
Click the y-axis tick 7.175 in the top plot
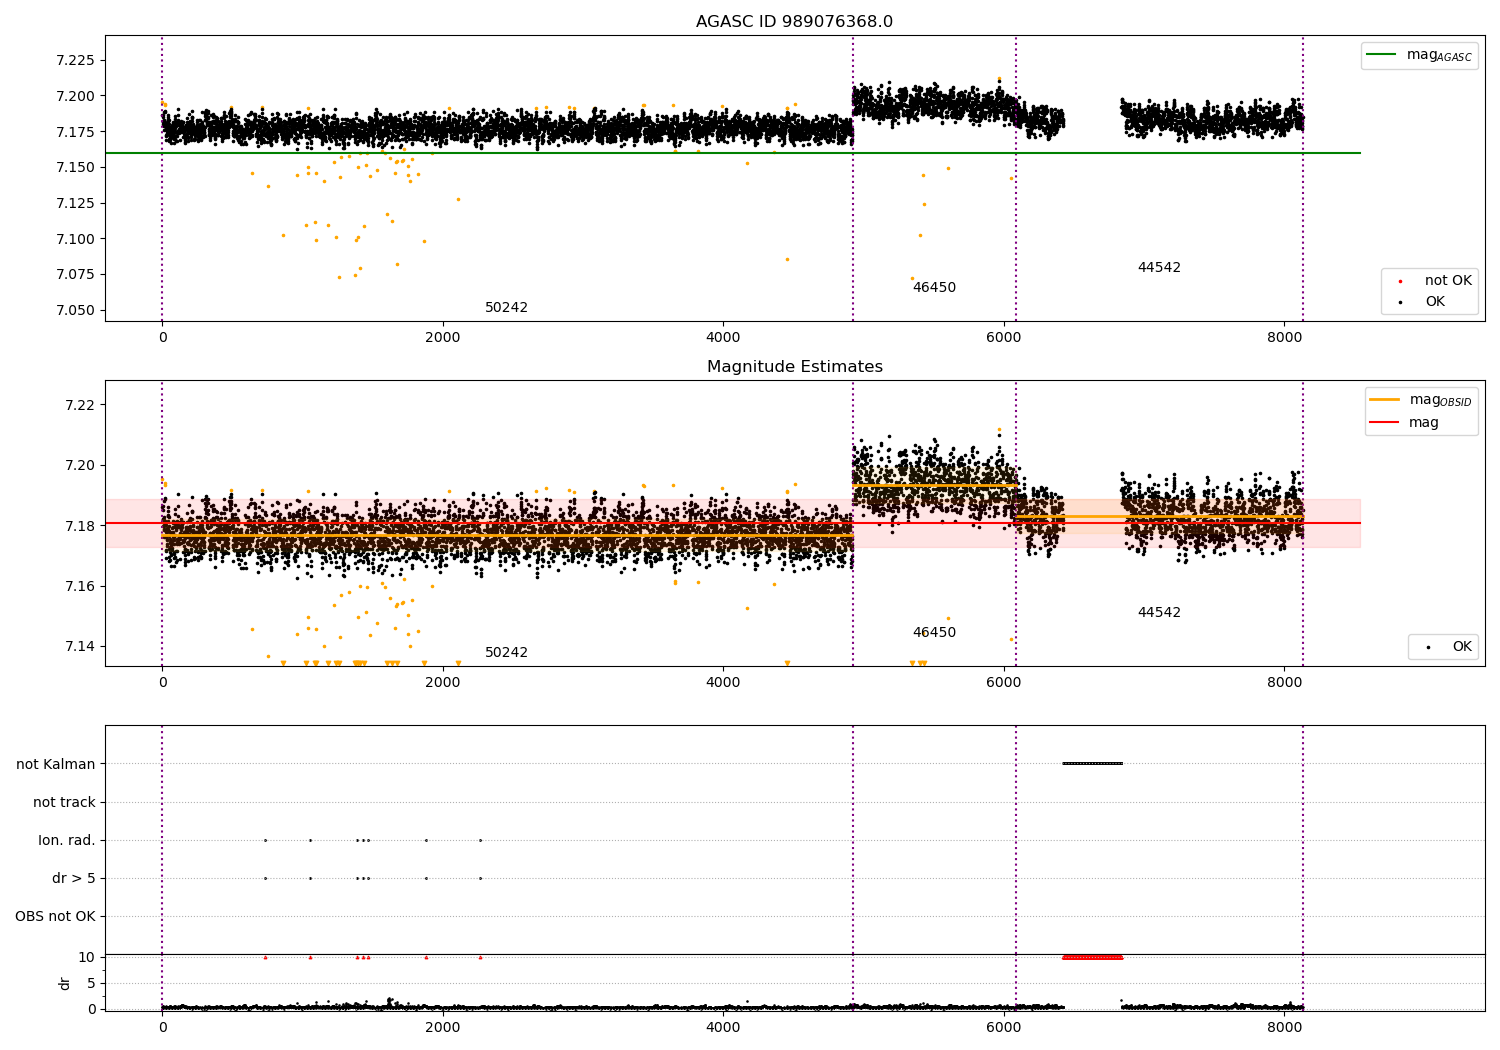click(x=76, y=132)
